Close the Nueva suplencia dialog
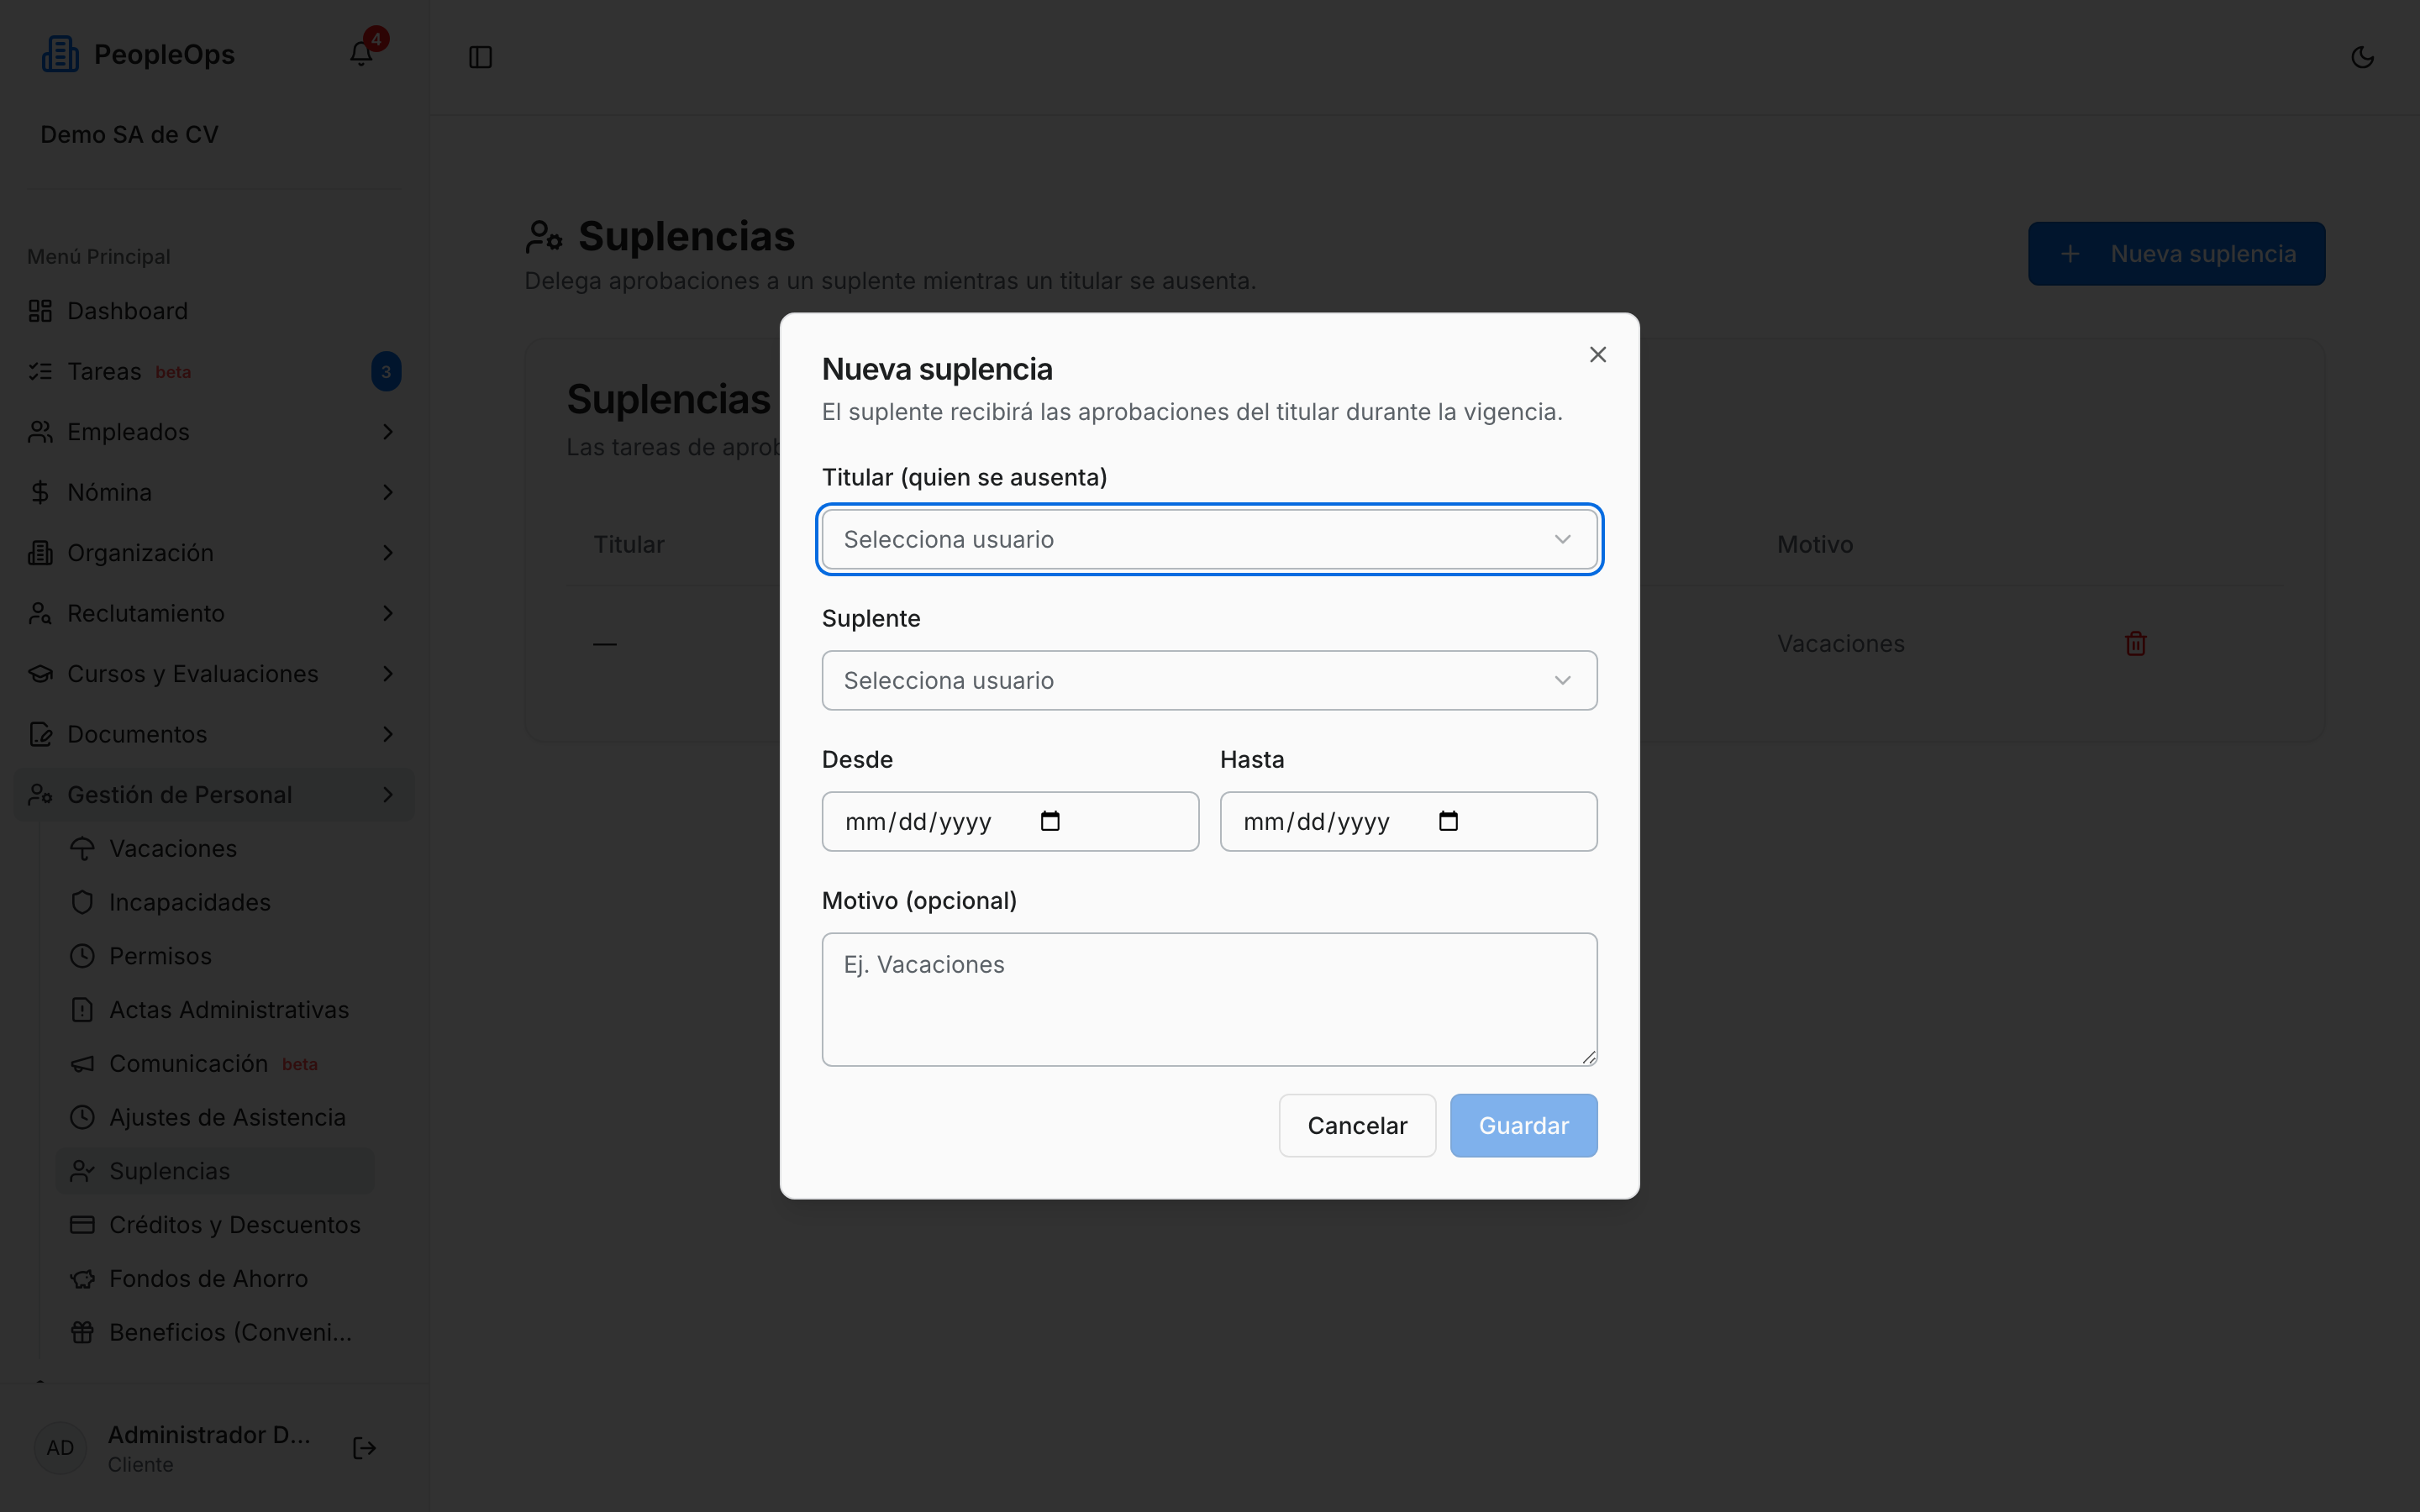Viewport: 2420px width, 1512px height. [x=1597, y=355]
